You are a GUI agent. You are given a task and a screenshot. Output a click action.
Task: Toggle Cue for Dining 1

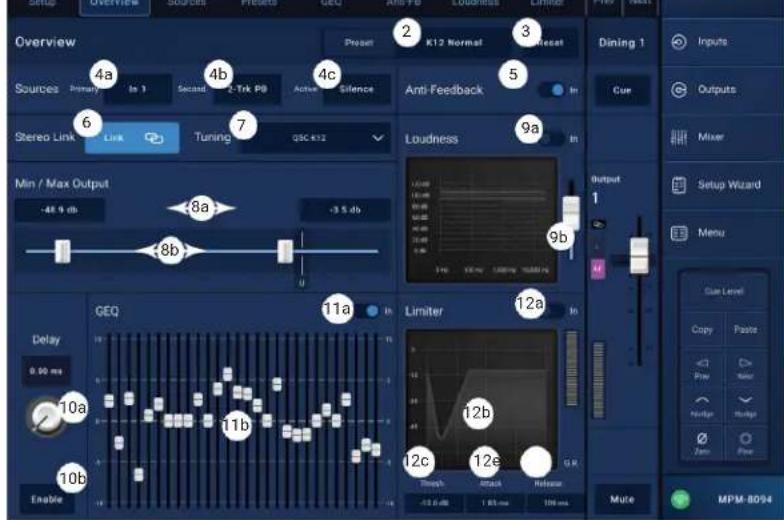[622, 90]
